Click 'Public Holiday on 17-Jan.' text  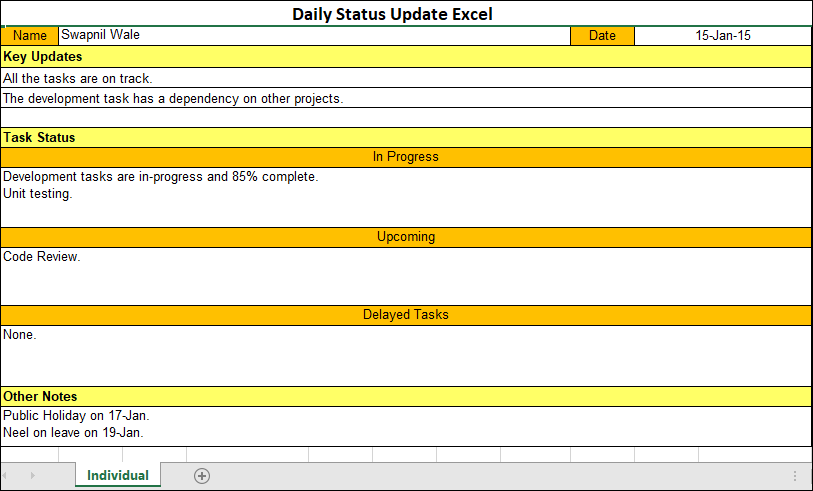click(76, 415)
